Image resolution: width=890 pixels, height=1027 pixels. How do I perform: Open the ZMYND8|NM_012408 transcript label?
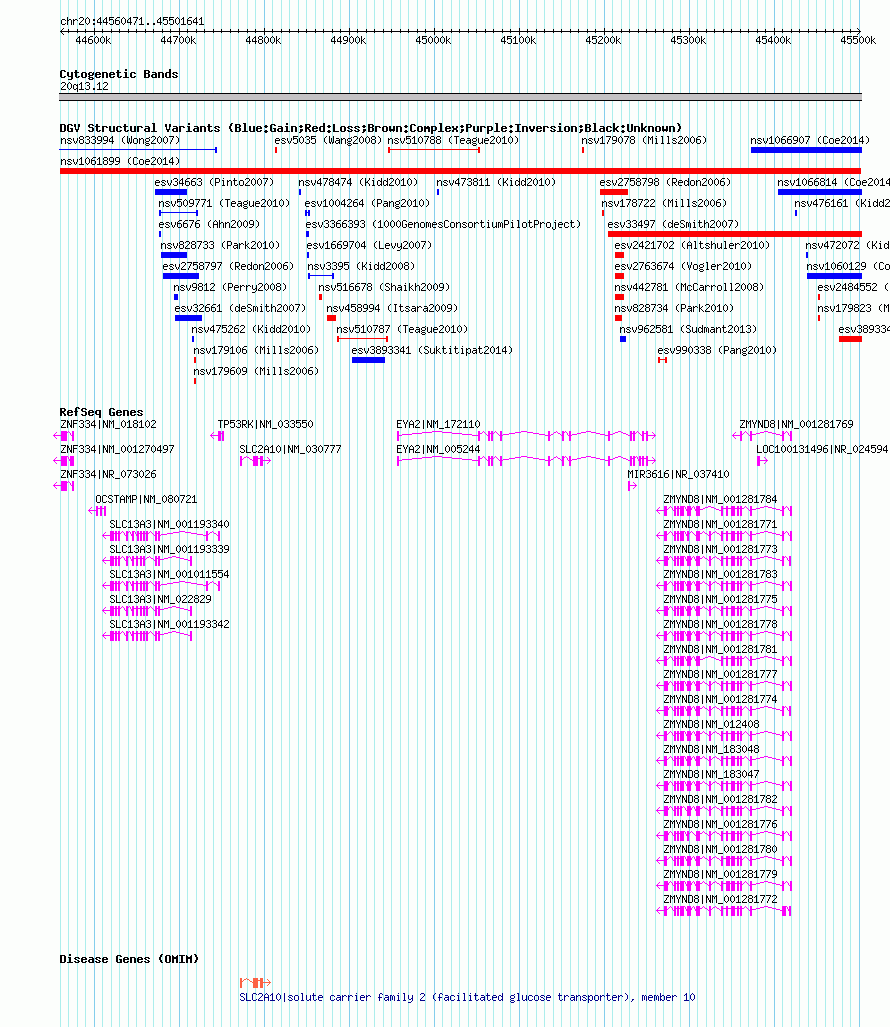711,724
